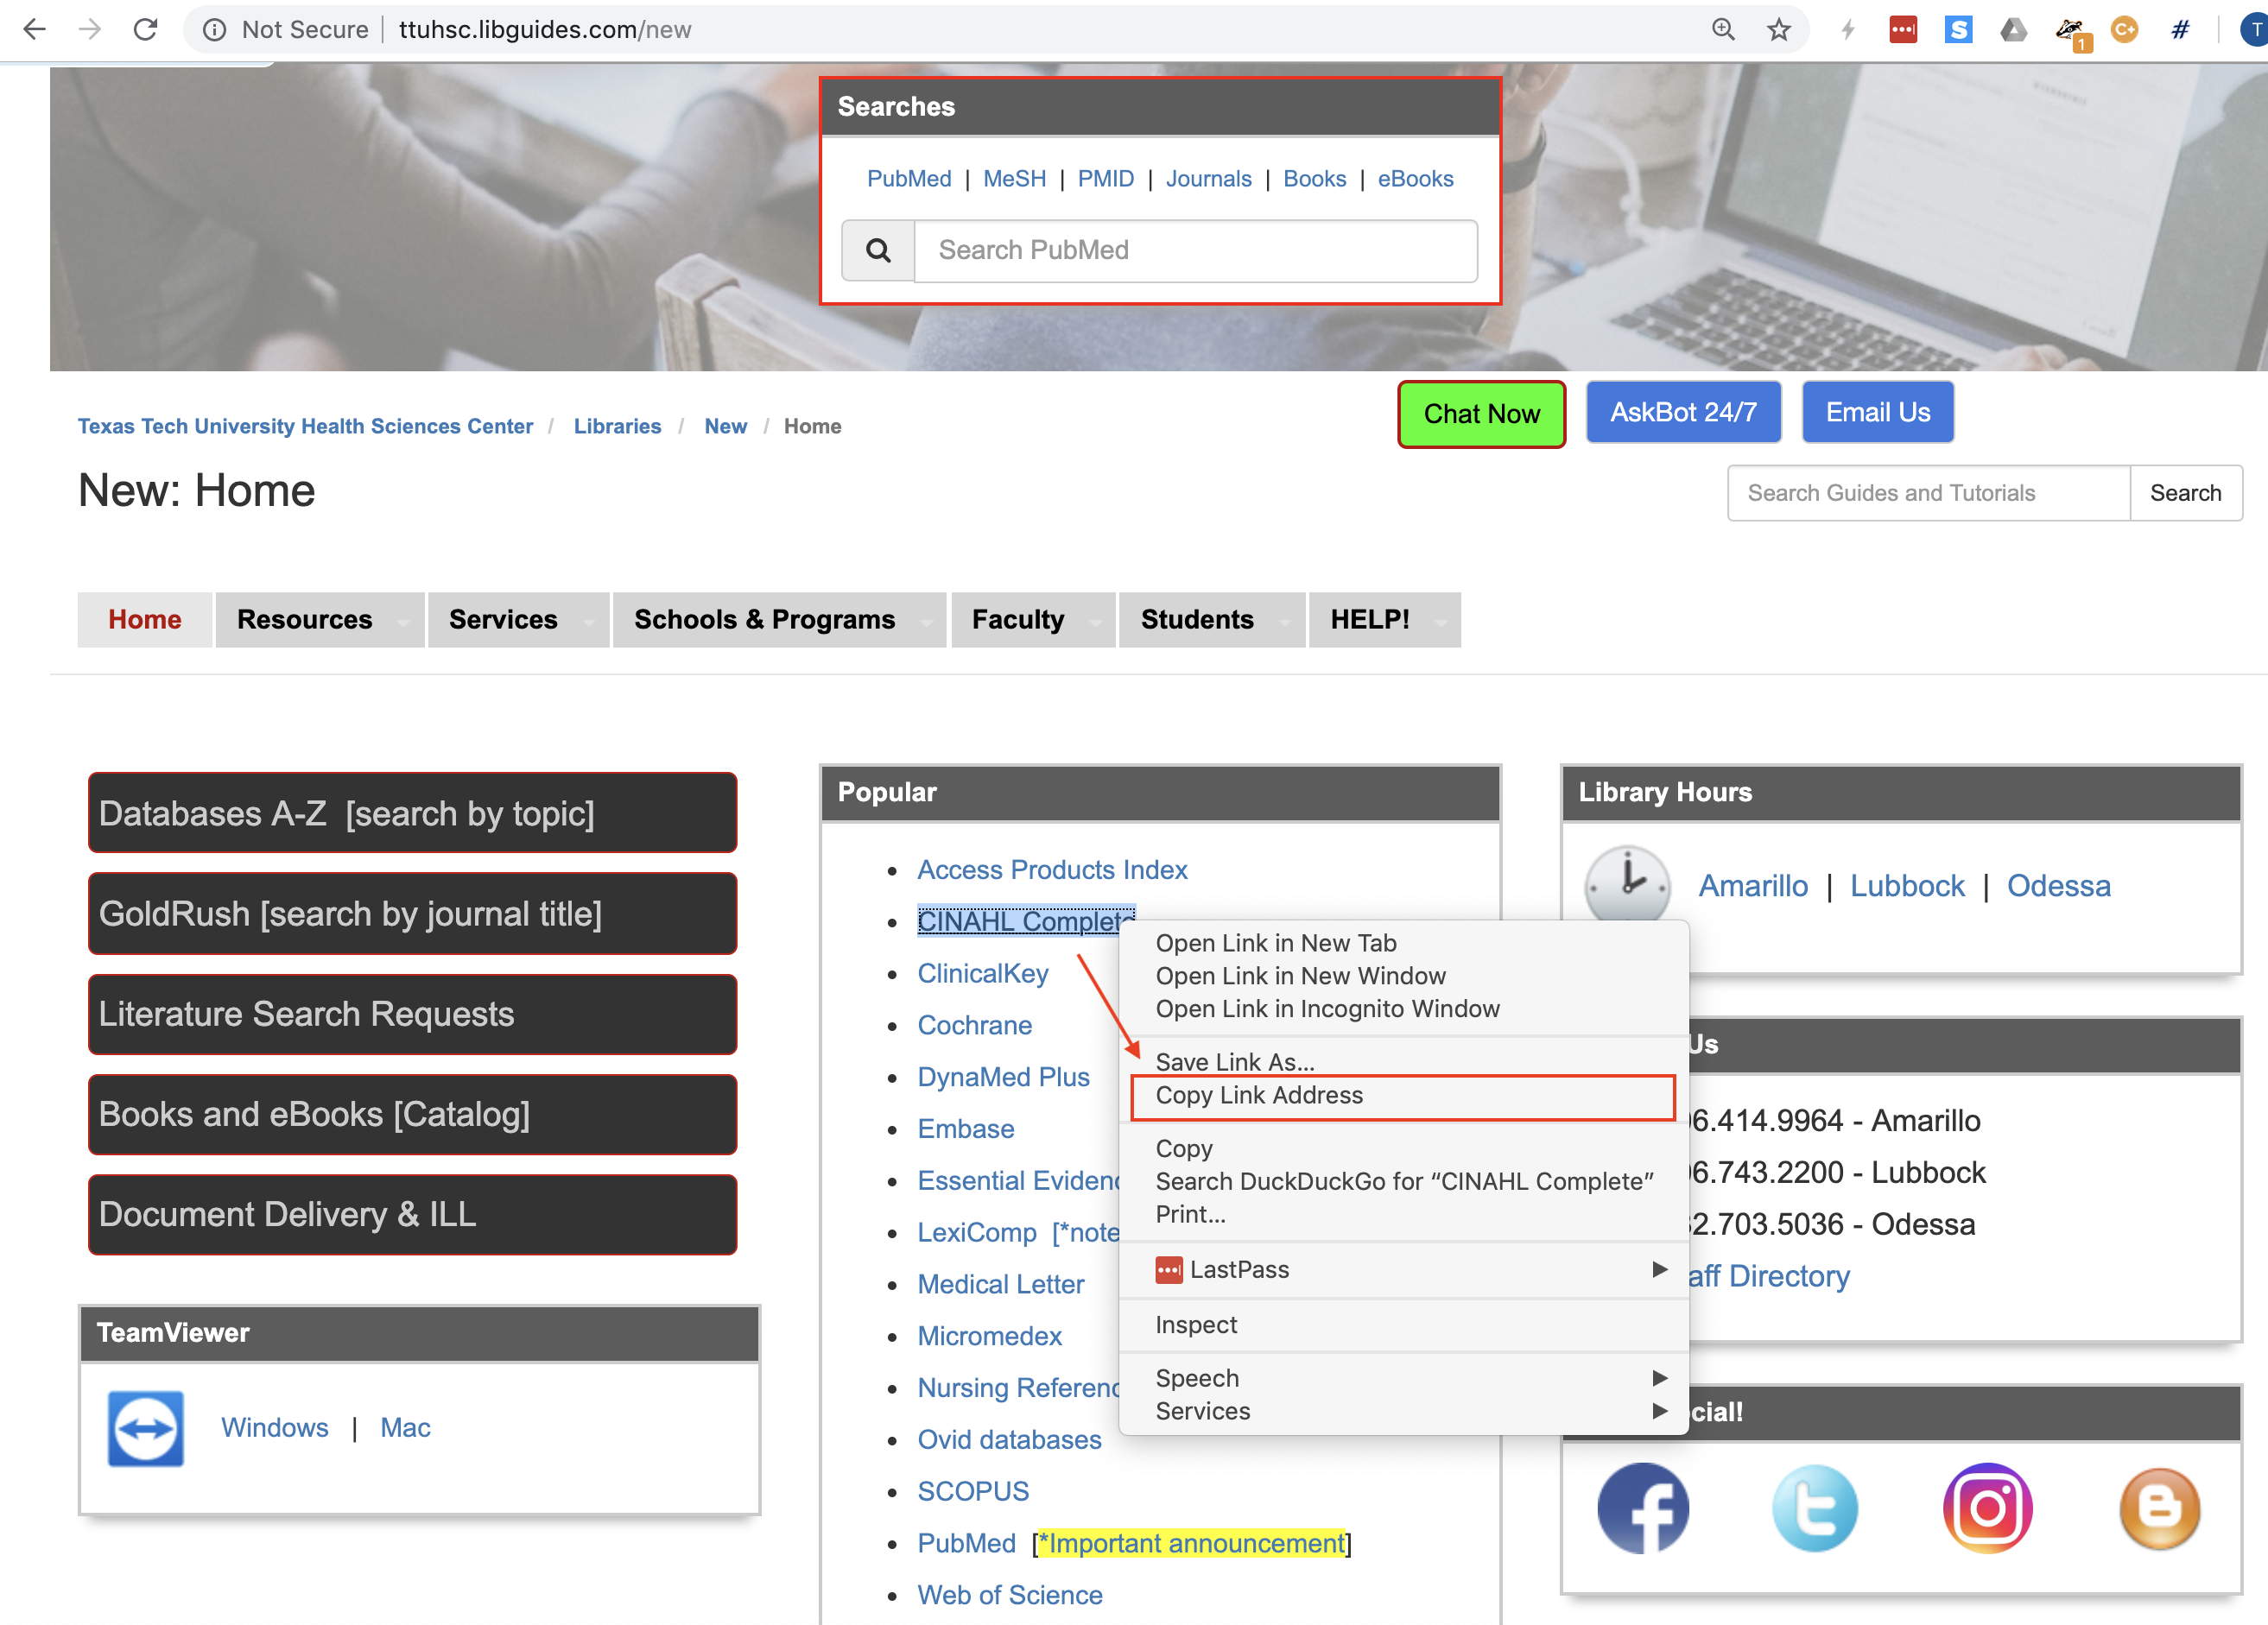Select Print... in context menu
Viewport: 2268px width, 1625px height.
click(x=1403, y=1214)
